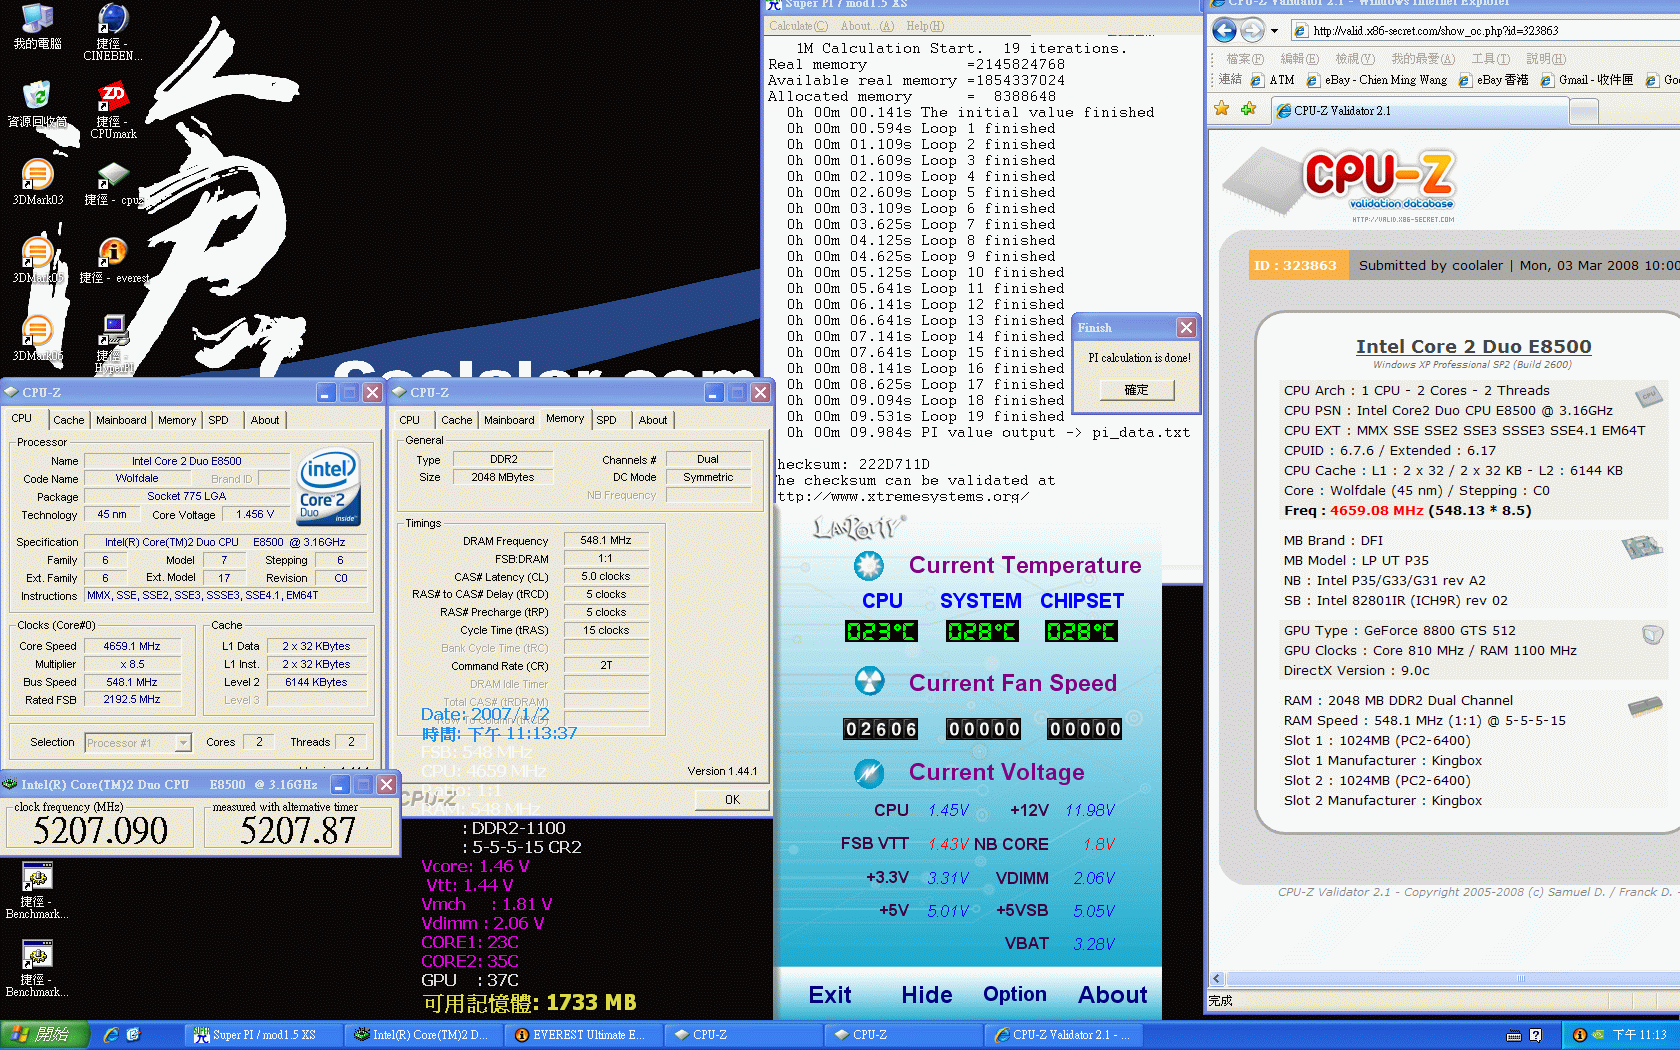The height and width of the screenshot is (1050, 1680).
Task: Click the keyboard icon in the language bar
Action: click(x=1514, y=1035)
